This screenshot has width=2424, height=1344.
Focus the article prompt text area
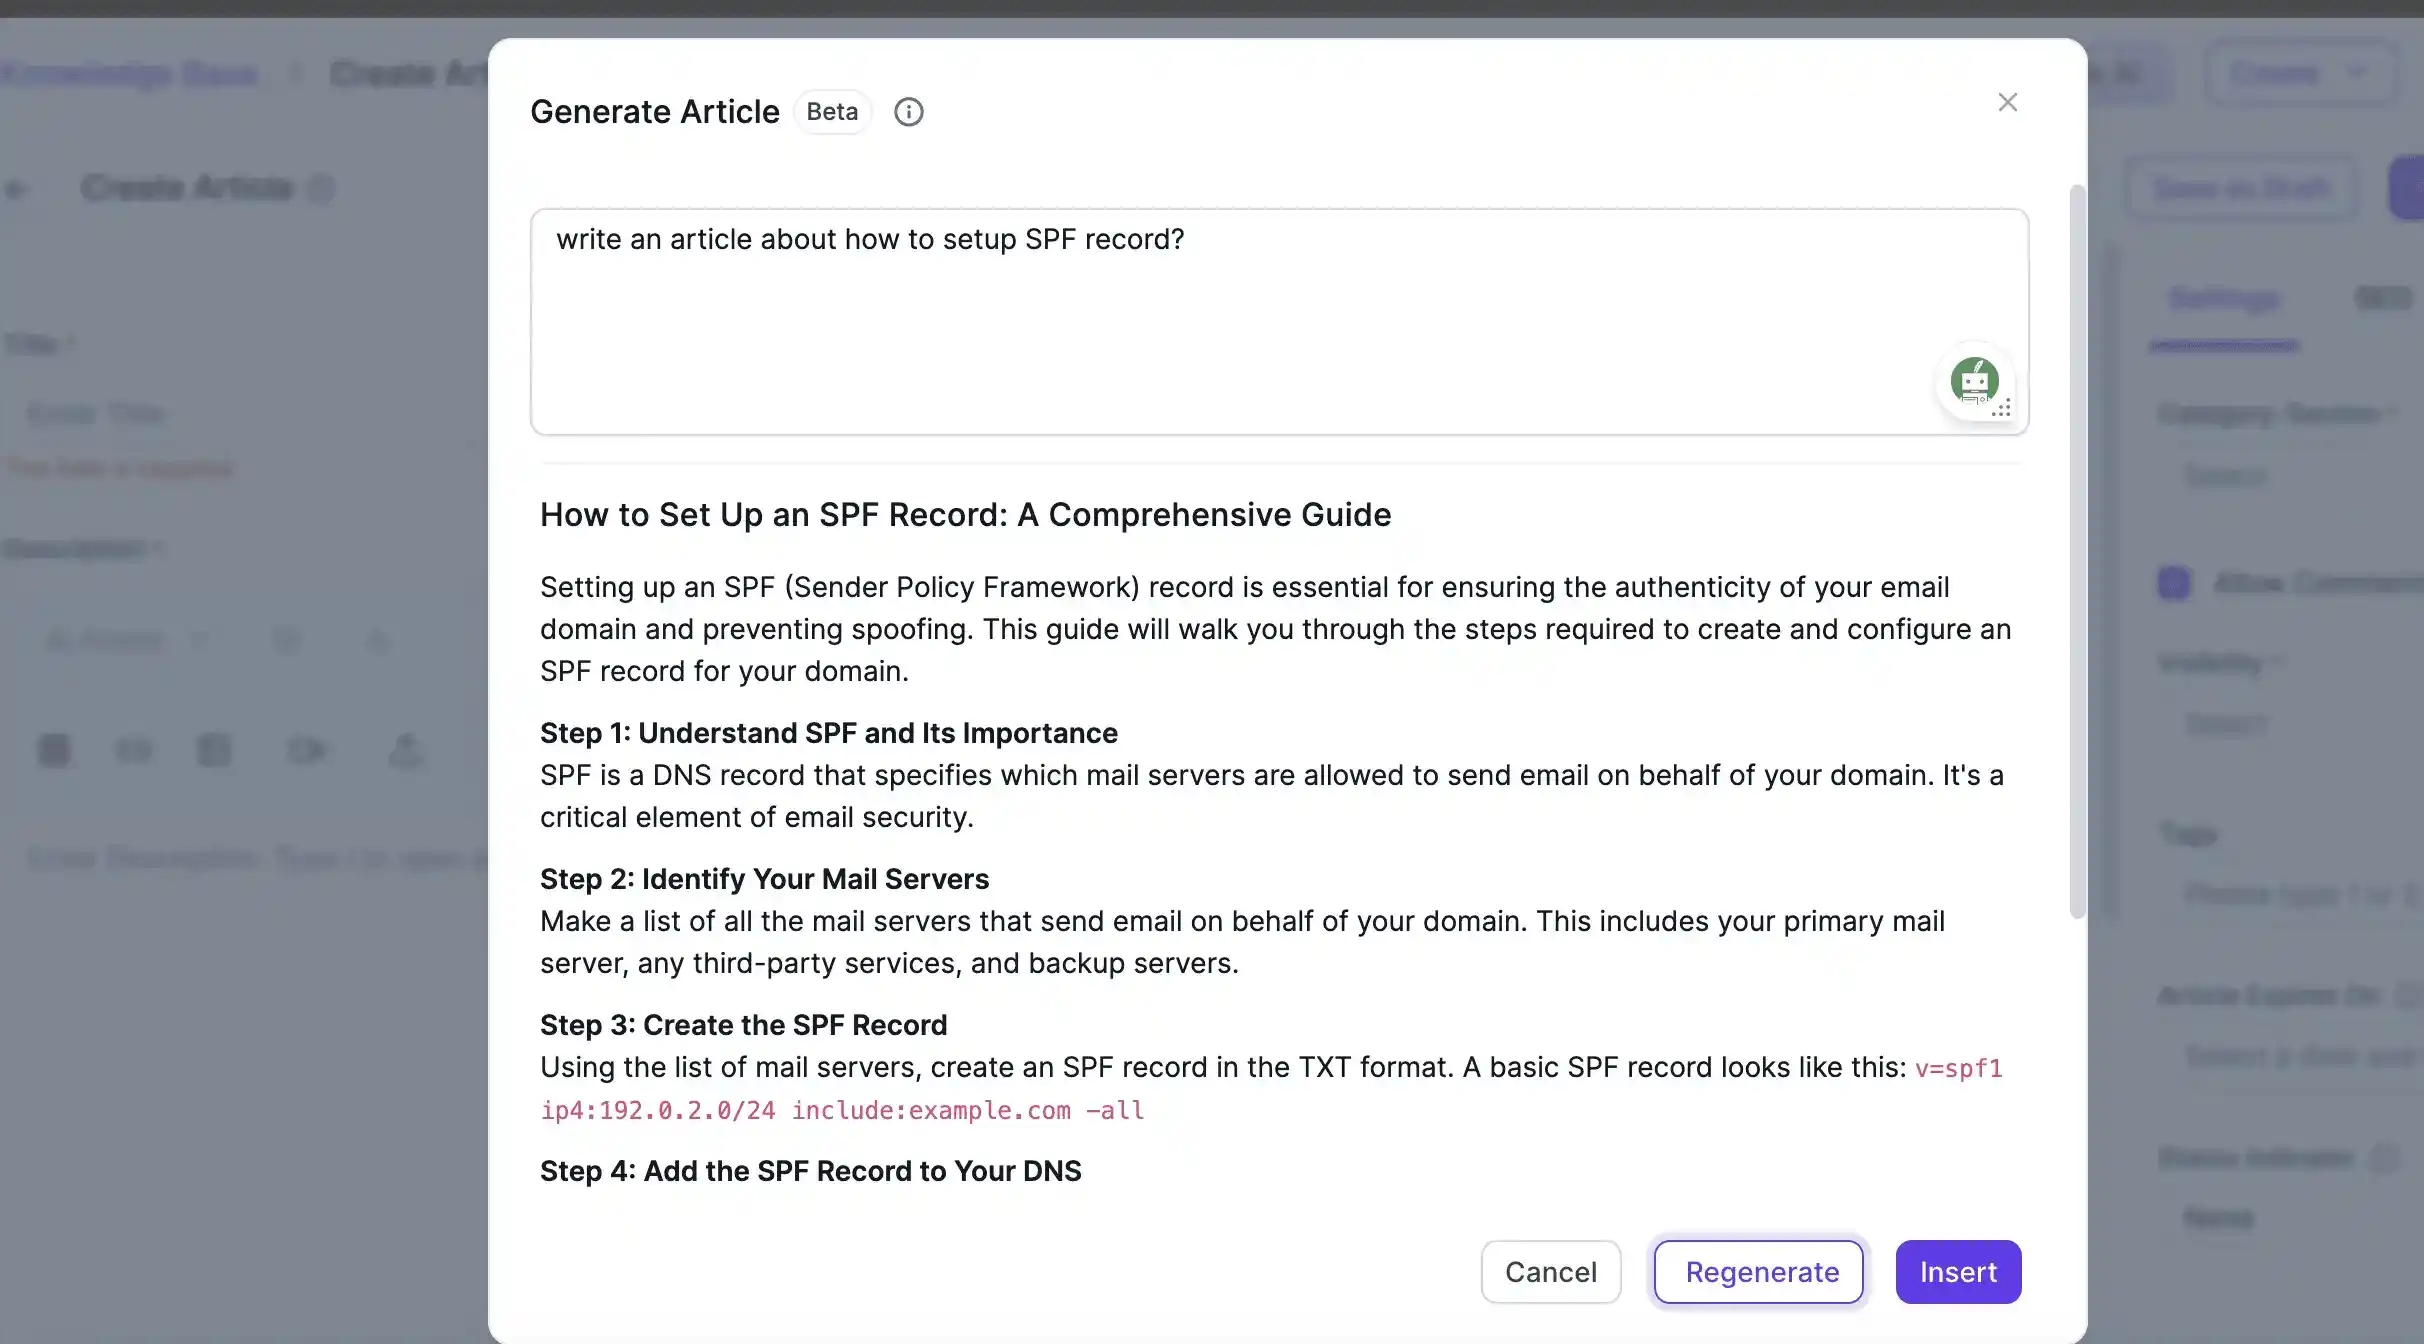pos(1279,322)
